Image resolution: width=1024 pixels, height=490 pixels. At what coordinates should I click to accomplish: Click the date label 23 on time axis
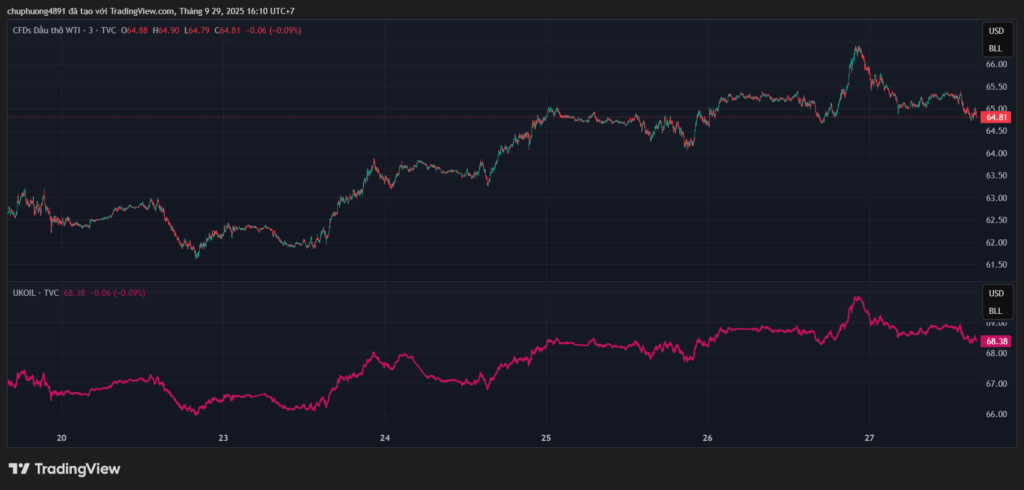click(223, 438)
